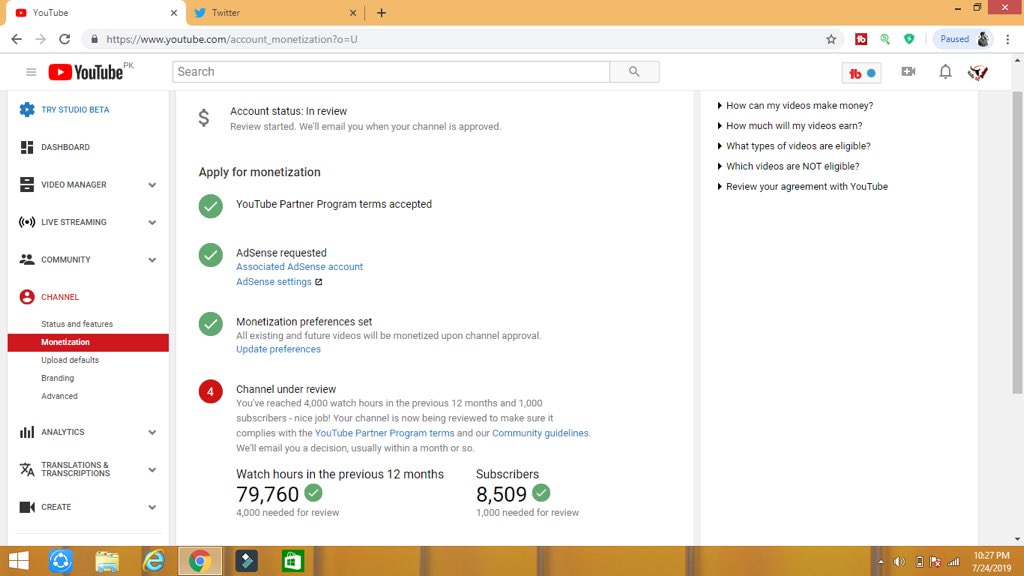Image resolution: width=1024 pixels, height=576 pixels.
Task: Open a new browser tab
Action: tap(381, 12)
